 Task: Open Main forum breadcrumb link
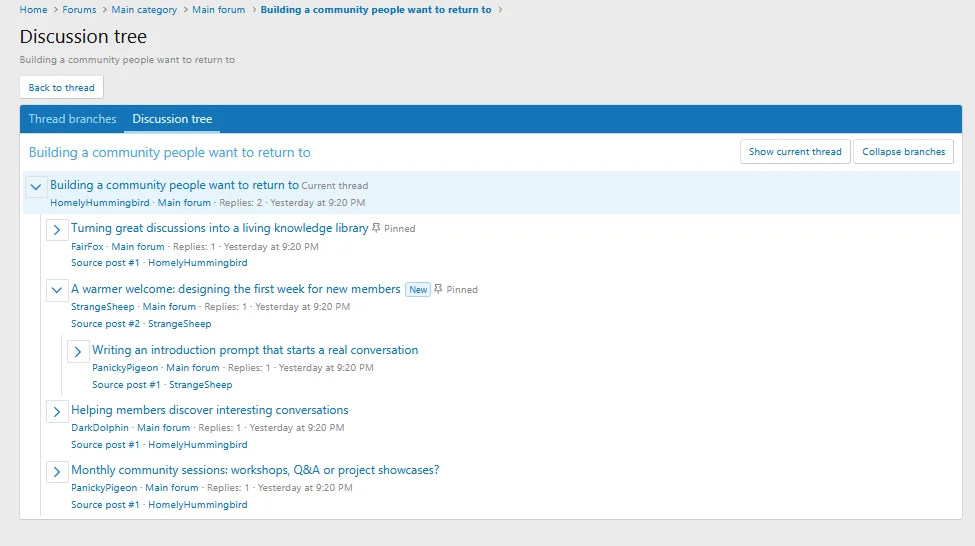[x=218, y=10]
